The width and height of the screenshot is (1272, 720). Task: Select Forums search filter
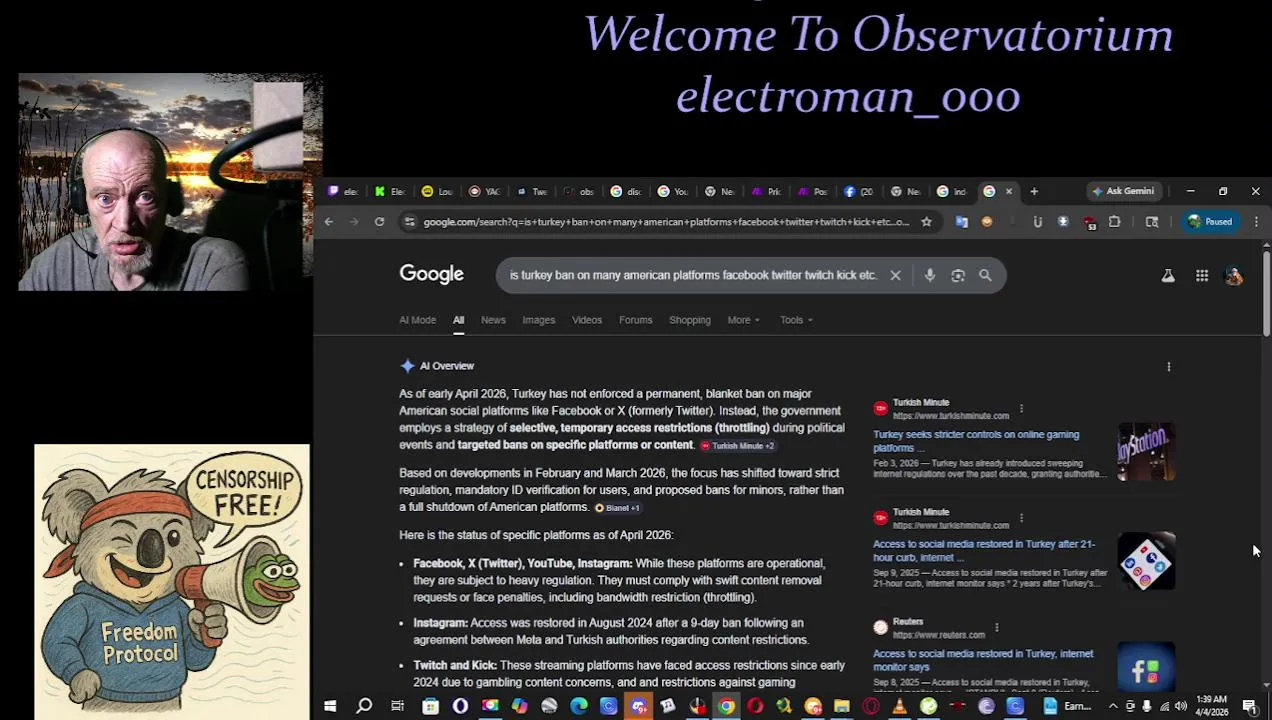click(x=635, y=320)
